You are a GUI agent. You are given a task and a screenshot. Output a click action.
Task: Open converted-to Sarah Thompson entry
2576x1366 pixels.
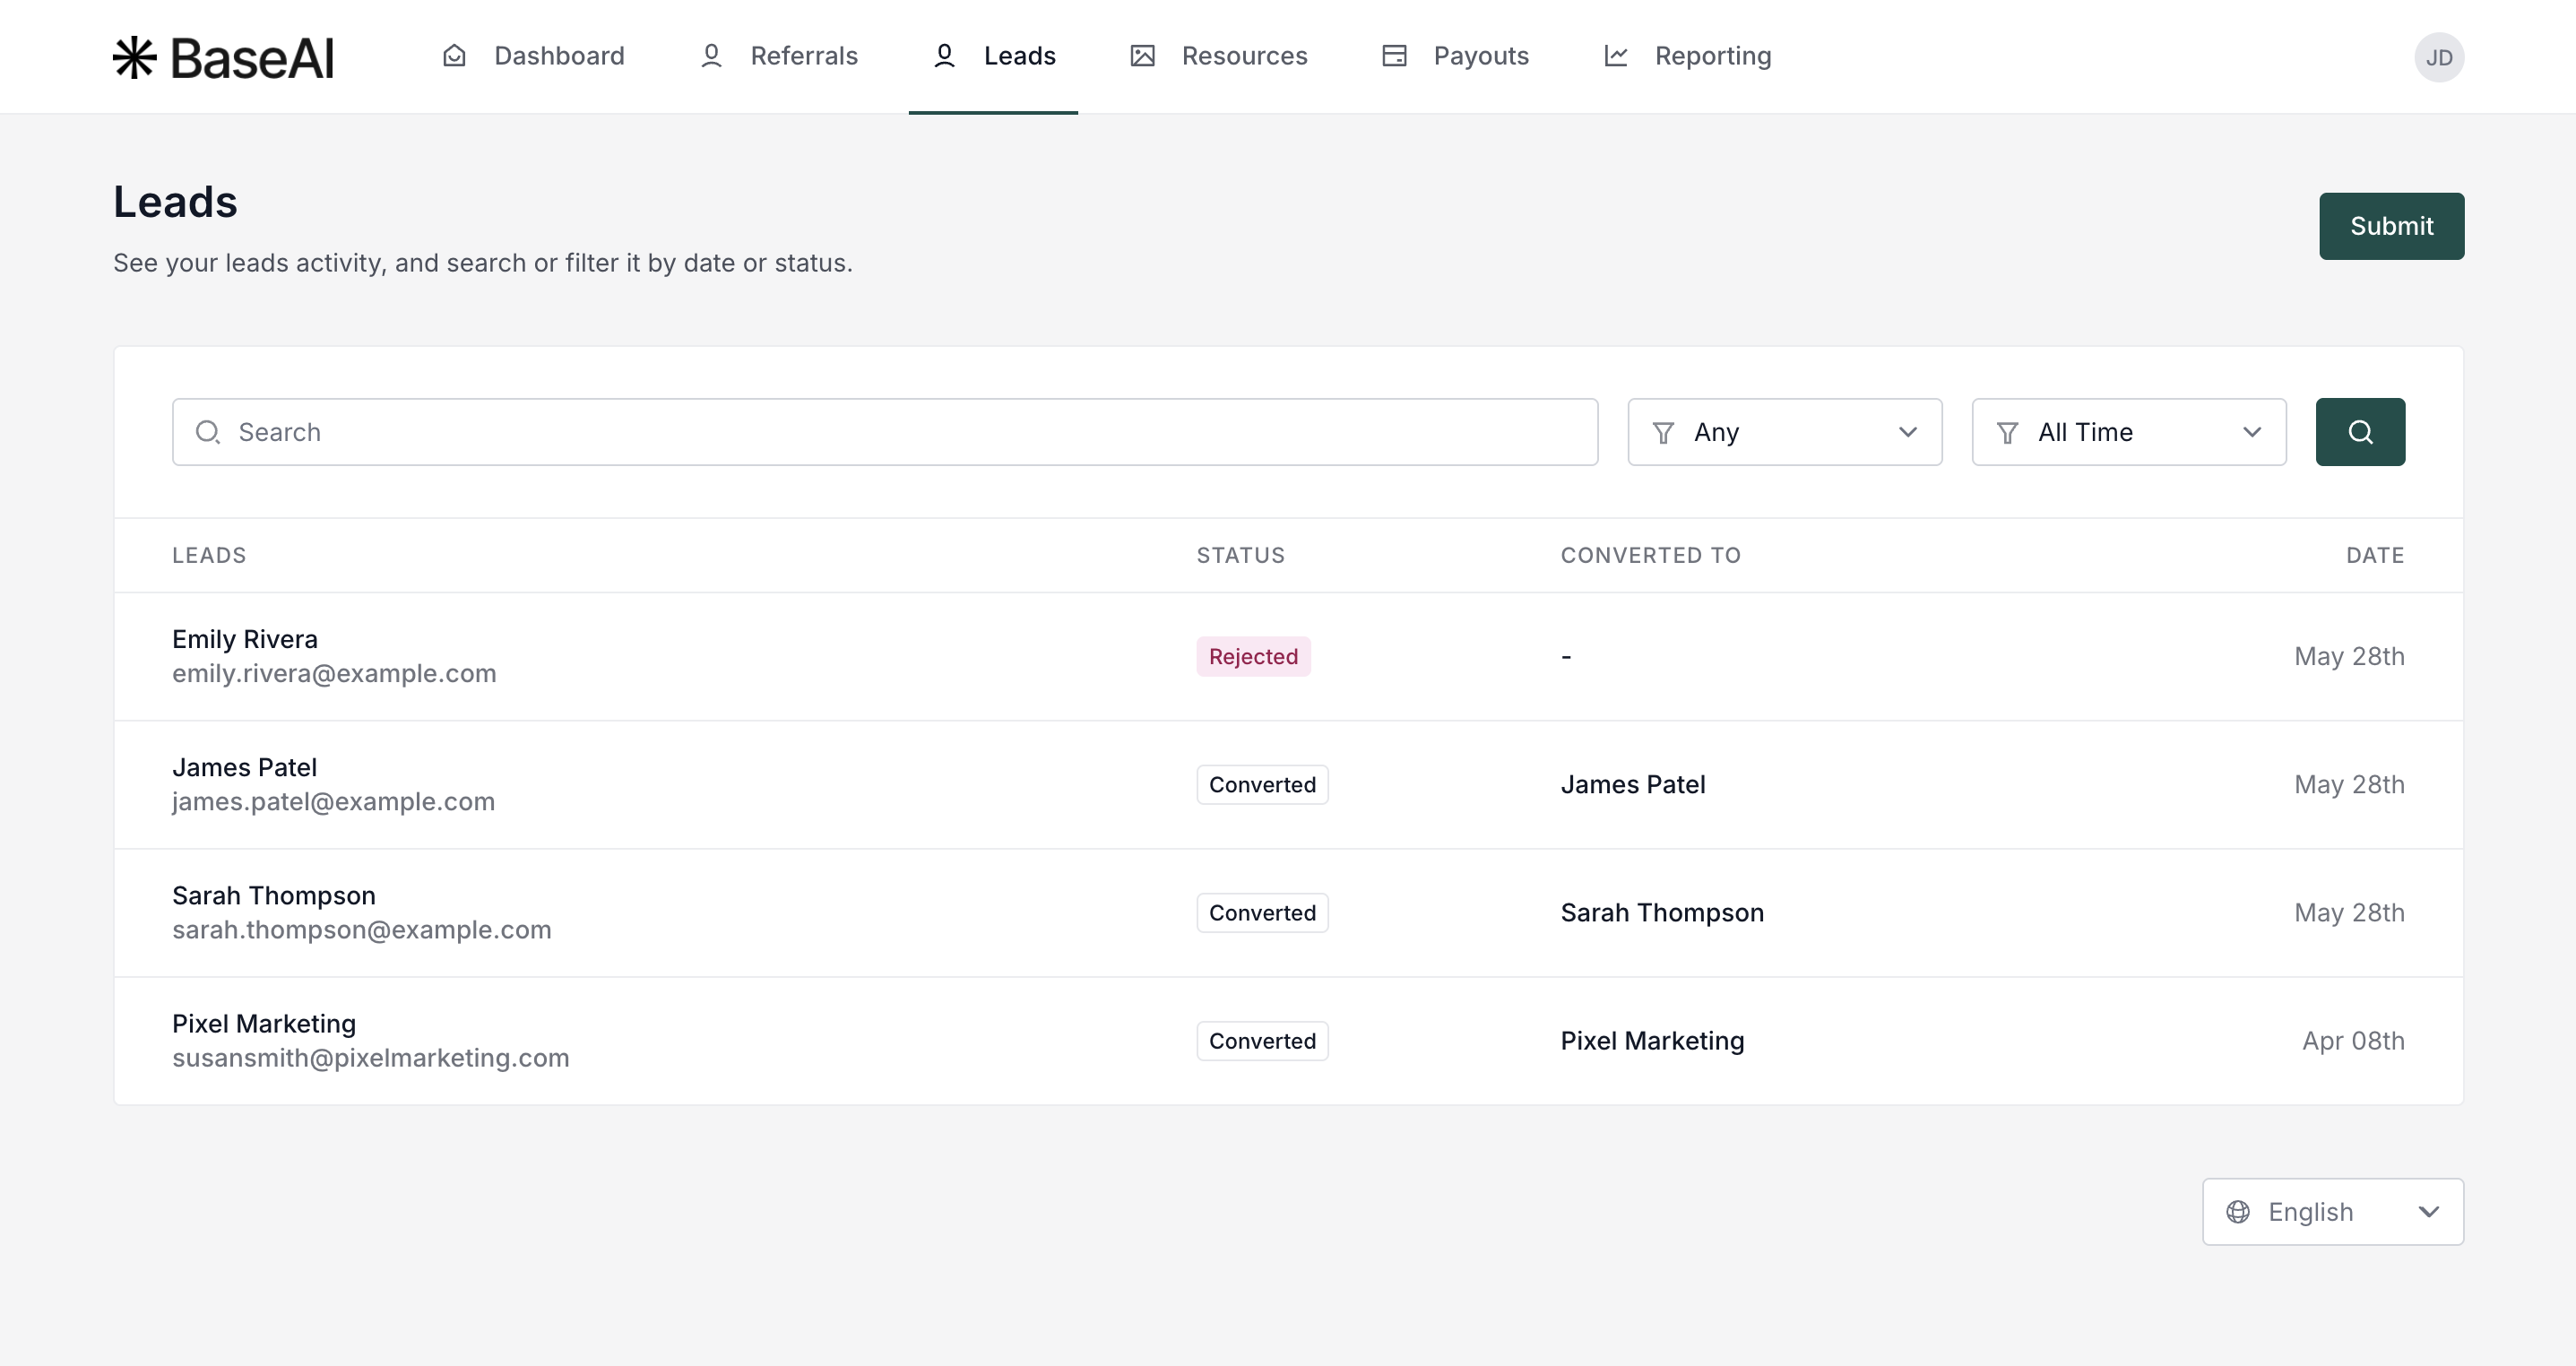pyautogui.click(x=1662, y=913)
